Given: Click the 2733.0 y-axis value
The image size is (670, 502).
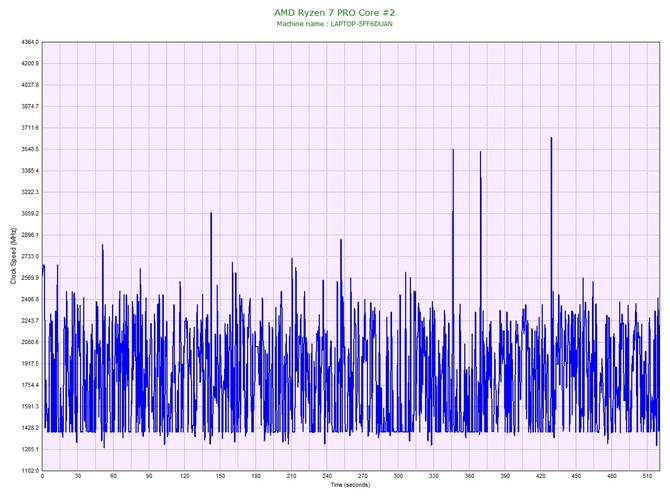Looking at the screenshot, I should coord(30,256).
